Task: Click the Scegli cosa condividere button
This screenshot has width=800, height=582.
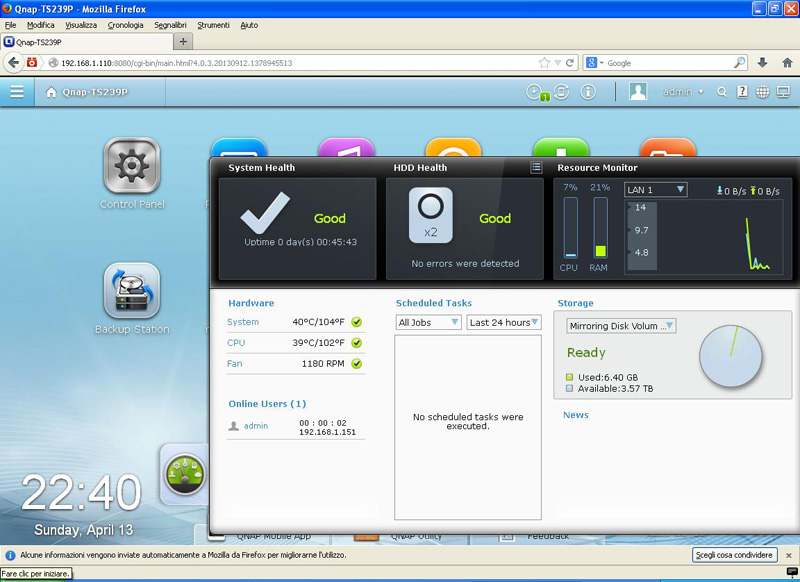Action: (734, 554)
